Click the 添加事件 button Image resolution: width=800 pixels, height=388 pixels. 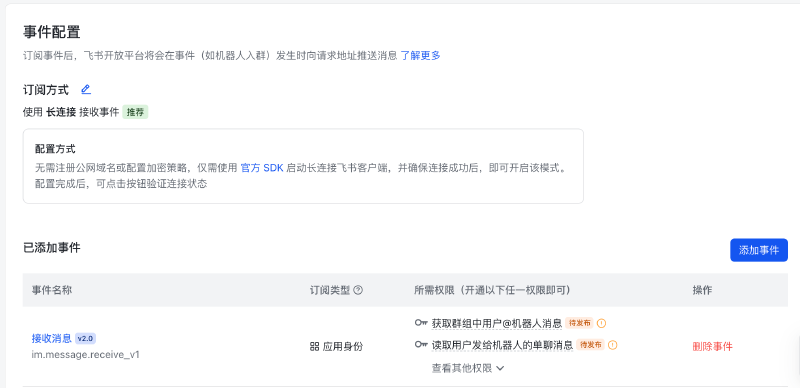pos(759,250)
